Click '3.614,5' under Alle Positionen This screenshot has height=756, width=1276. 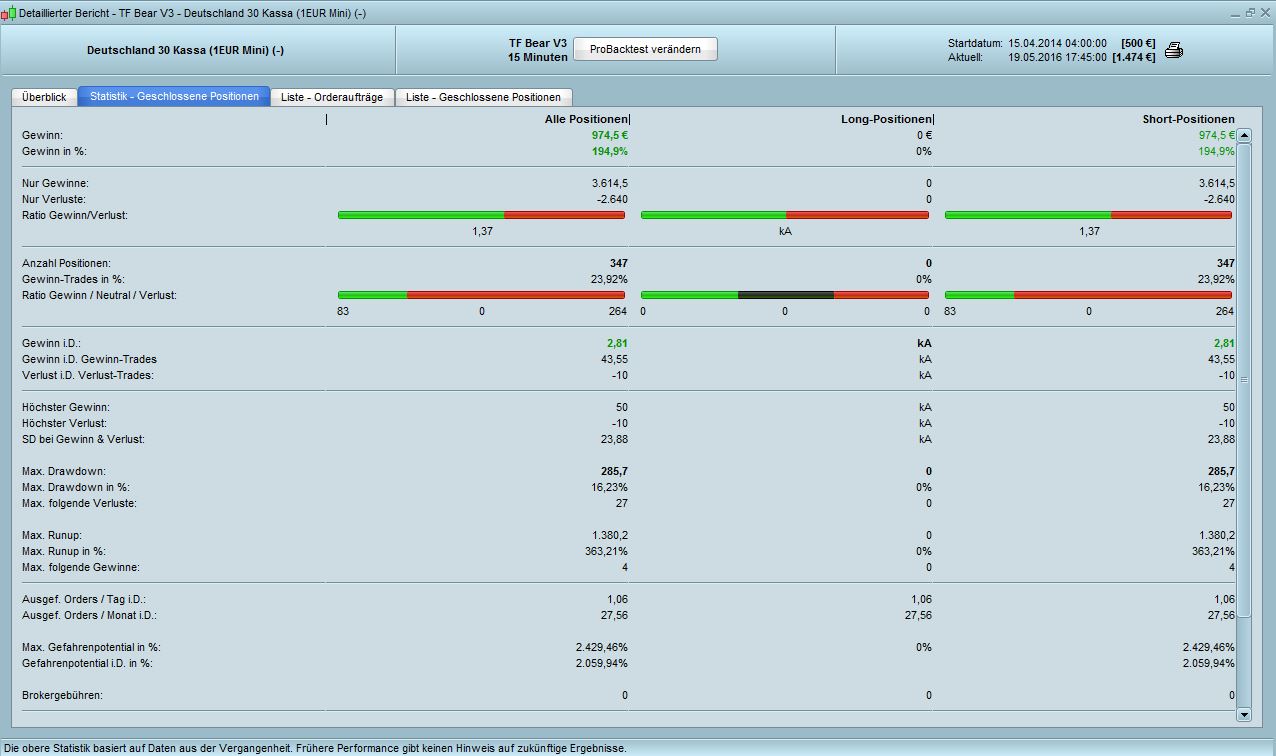[x=610, y=183]
